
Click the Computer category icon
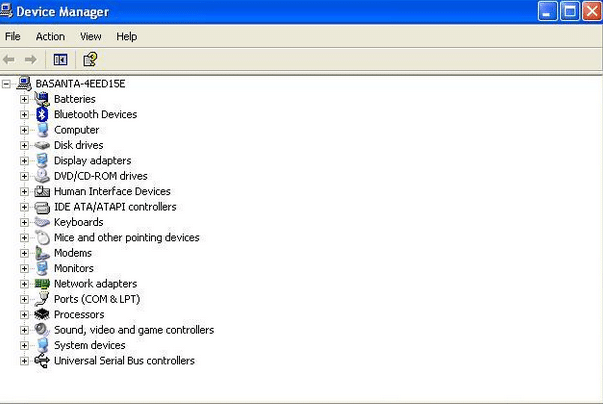click(42, 130)
